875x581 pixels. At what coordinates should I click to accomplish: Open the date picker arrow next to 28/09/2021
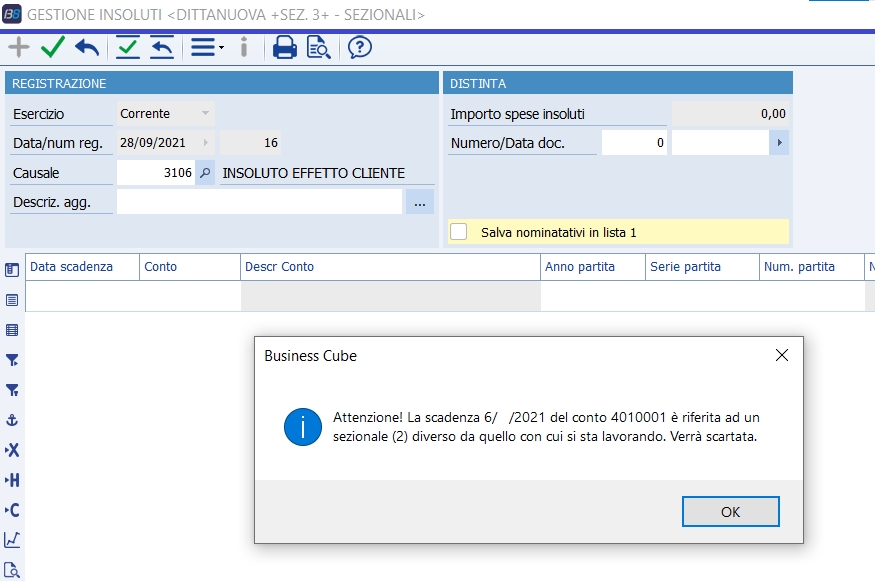click(x=206, y=143)
